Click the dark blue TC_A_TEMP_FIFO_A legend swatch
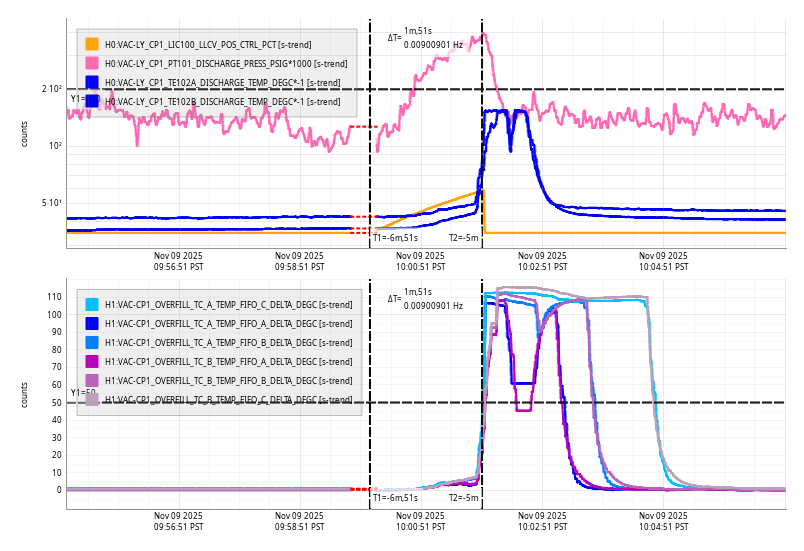 [x=92, y=323]
